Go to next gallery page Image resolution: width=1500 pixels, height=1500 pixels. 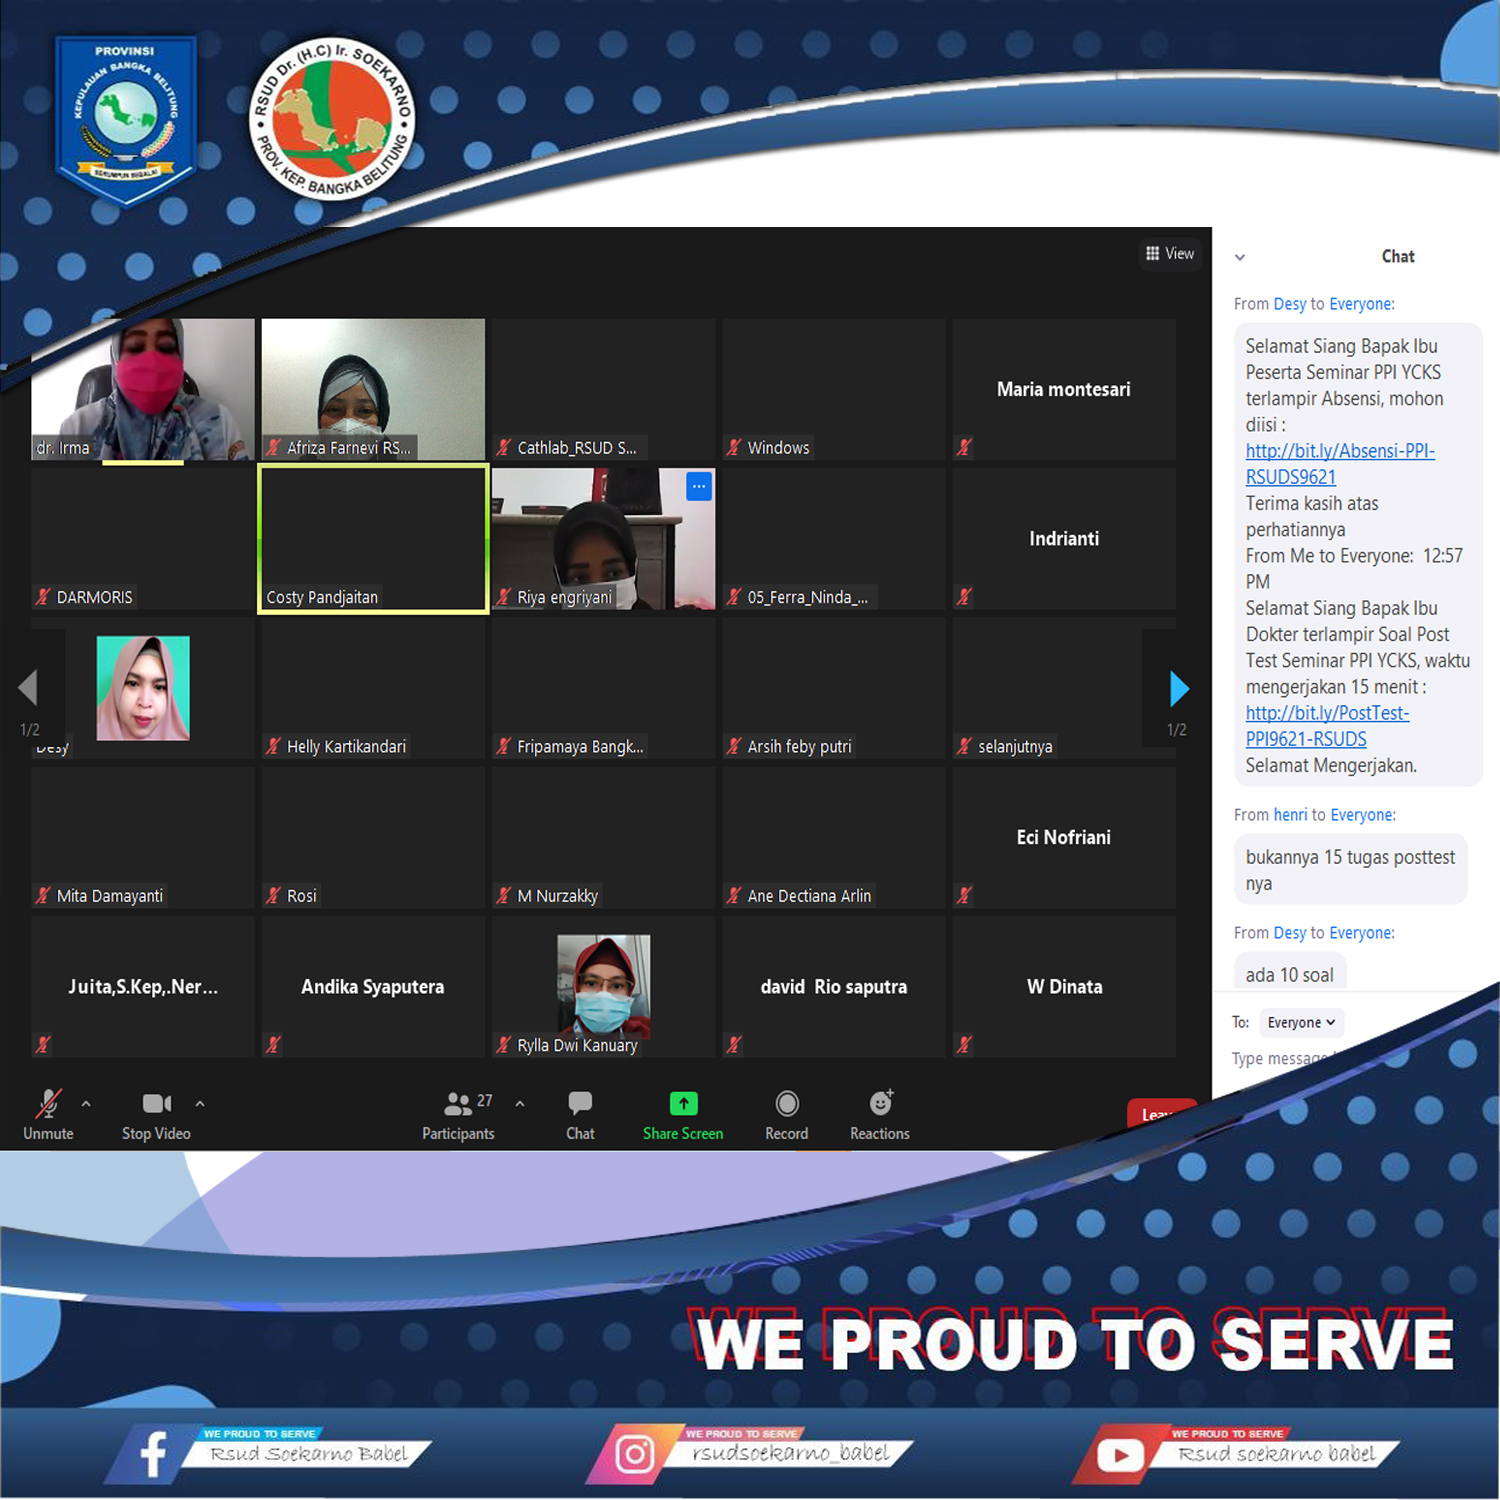tap(1178, 688)
